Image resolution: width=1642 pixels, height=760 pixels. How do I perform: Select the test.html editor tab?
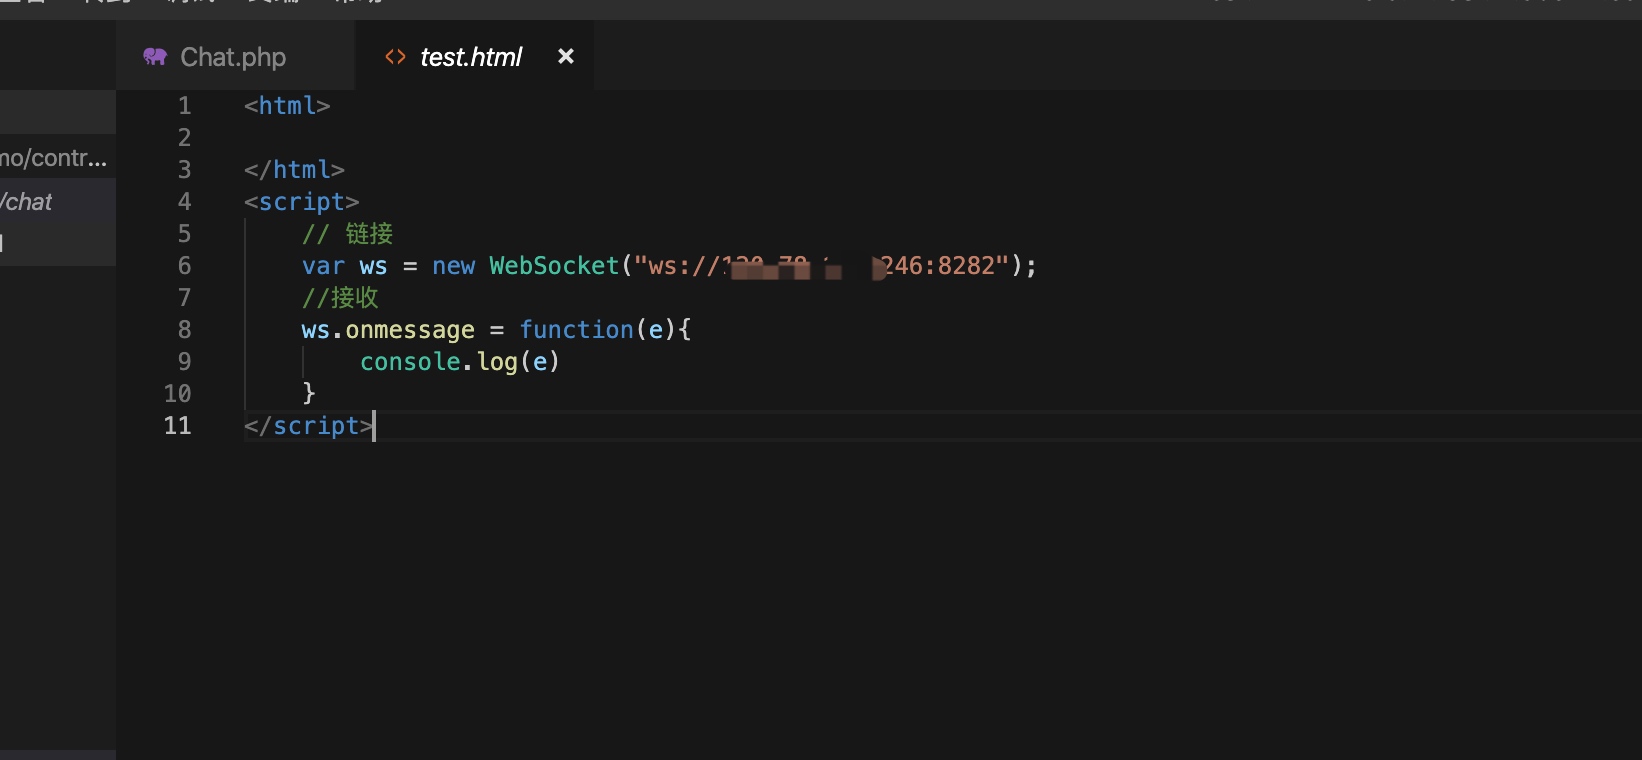tap(475, 57)
